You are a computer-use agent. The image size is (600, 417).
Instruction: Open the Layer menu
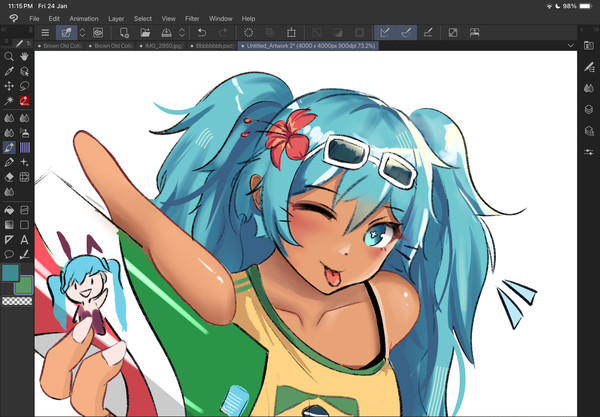coord(116,18)
